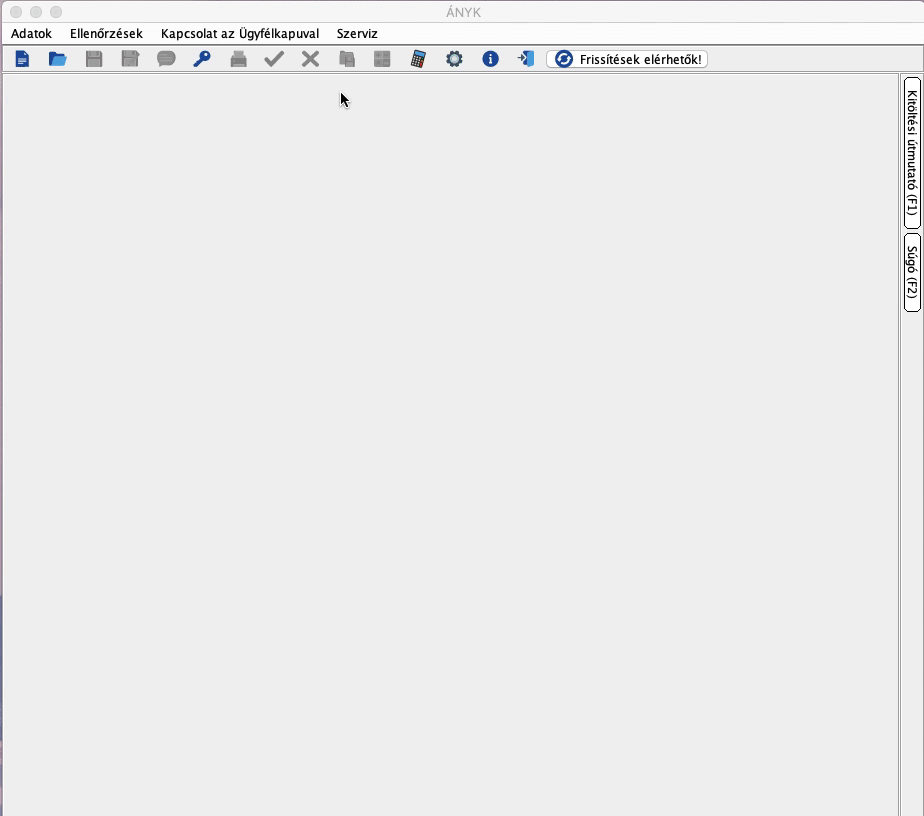The height and width of the screenshot is (816, 924).
Task: Click the blue info icon
Action: (490, 59)
